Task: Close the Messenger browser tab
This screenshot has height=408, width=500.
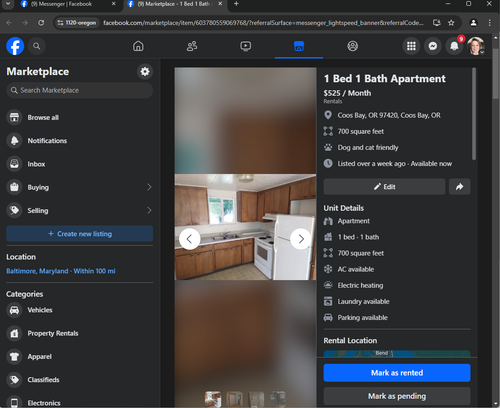Action: (113, 4)
